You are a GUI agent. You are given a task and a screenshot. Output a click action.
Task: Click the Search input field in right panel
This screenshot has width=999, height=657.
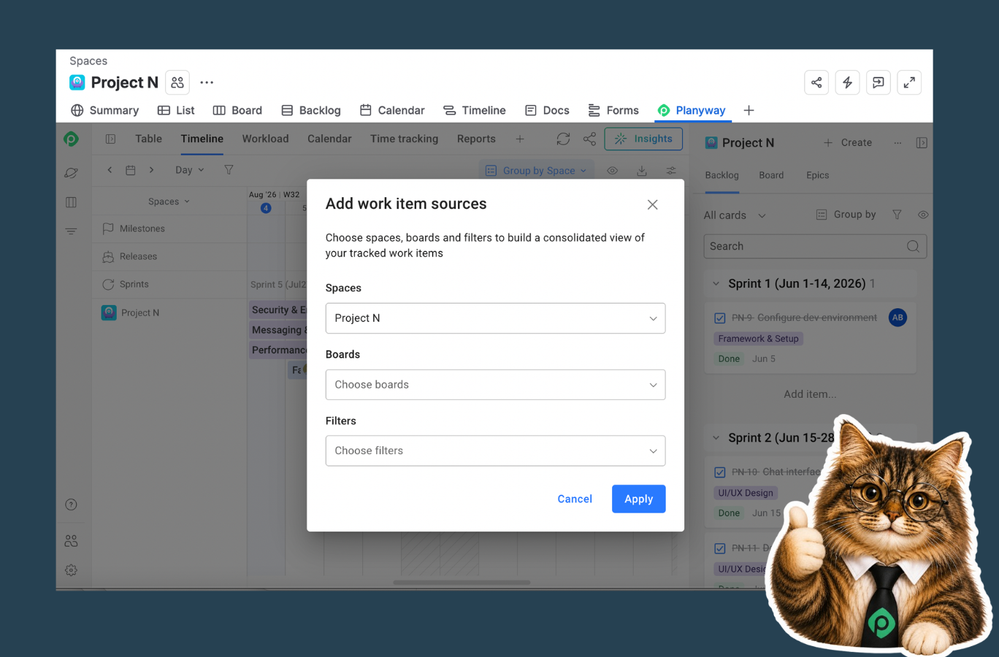click(x=815, y=247)
